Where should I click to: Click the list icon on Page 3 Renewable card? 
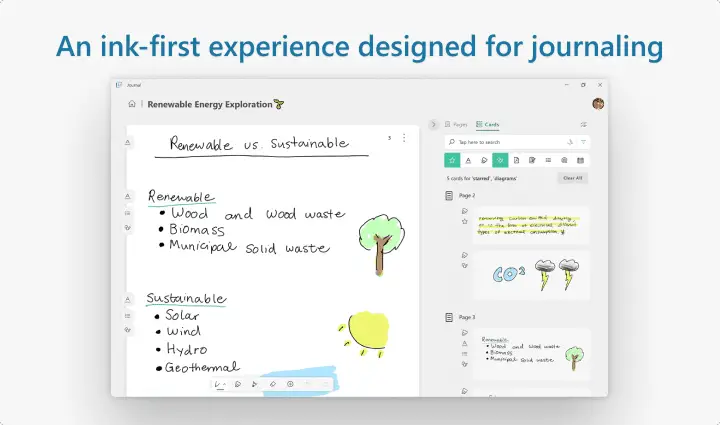465,354
